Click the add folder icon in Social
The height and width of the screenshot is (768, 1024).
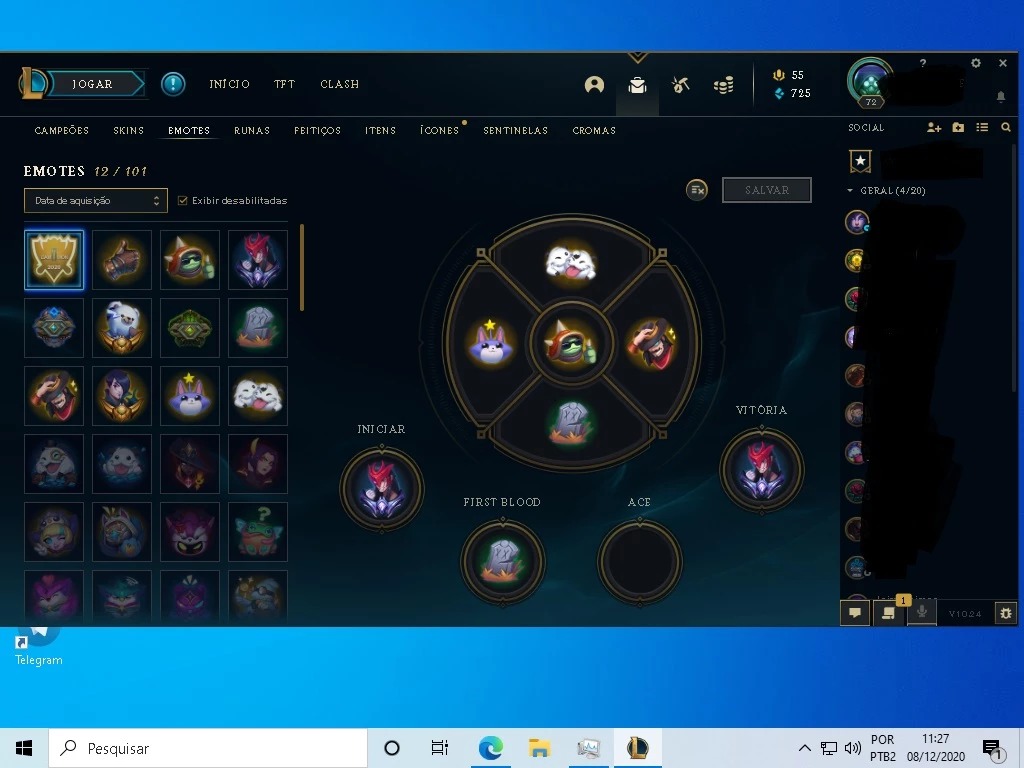point(958,127)
